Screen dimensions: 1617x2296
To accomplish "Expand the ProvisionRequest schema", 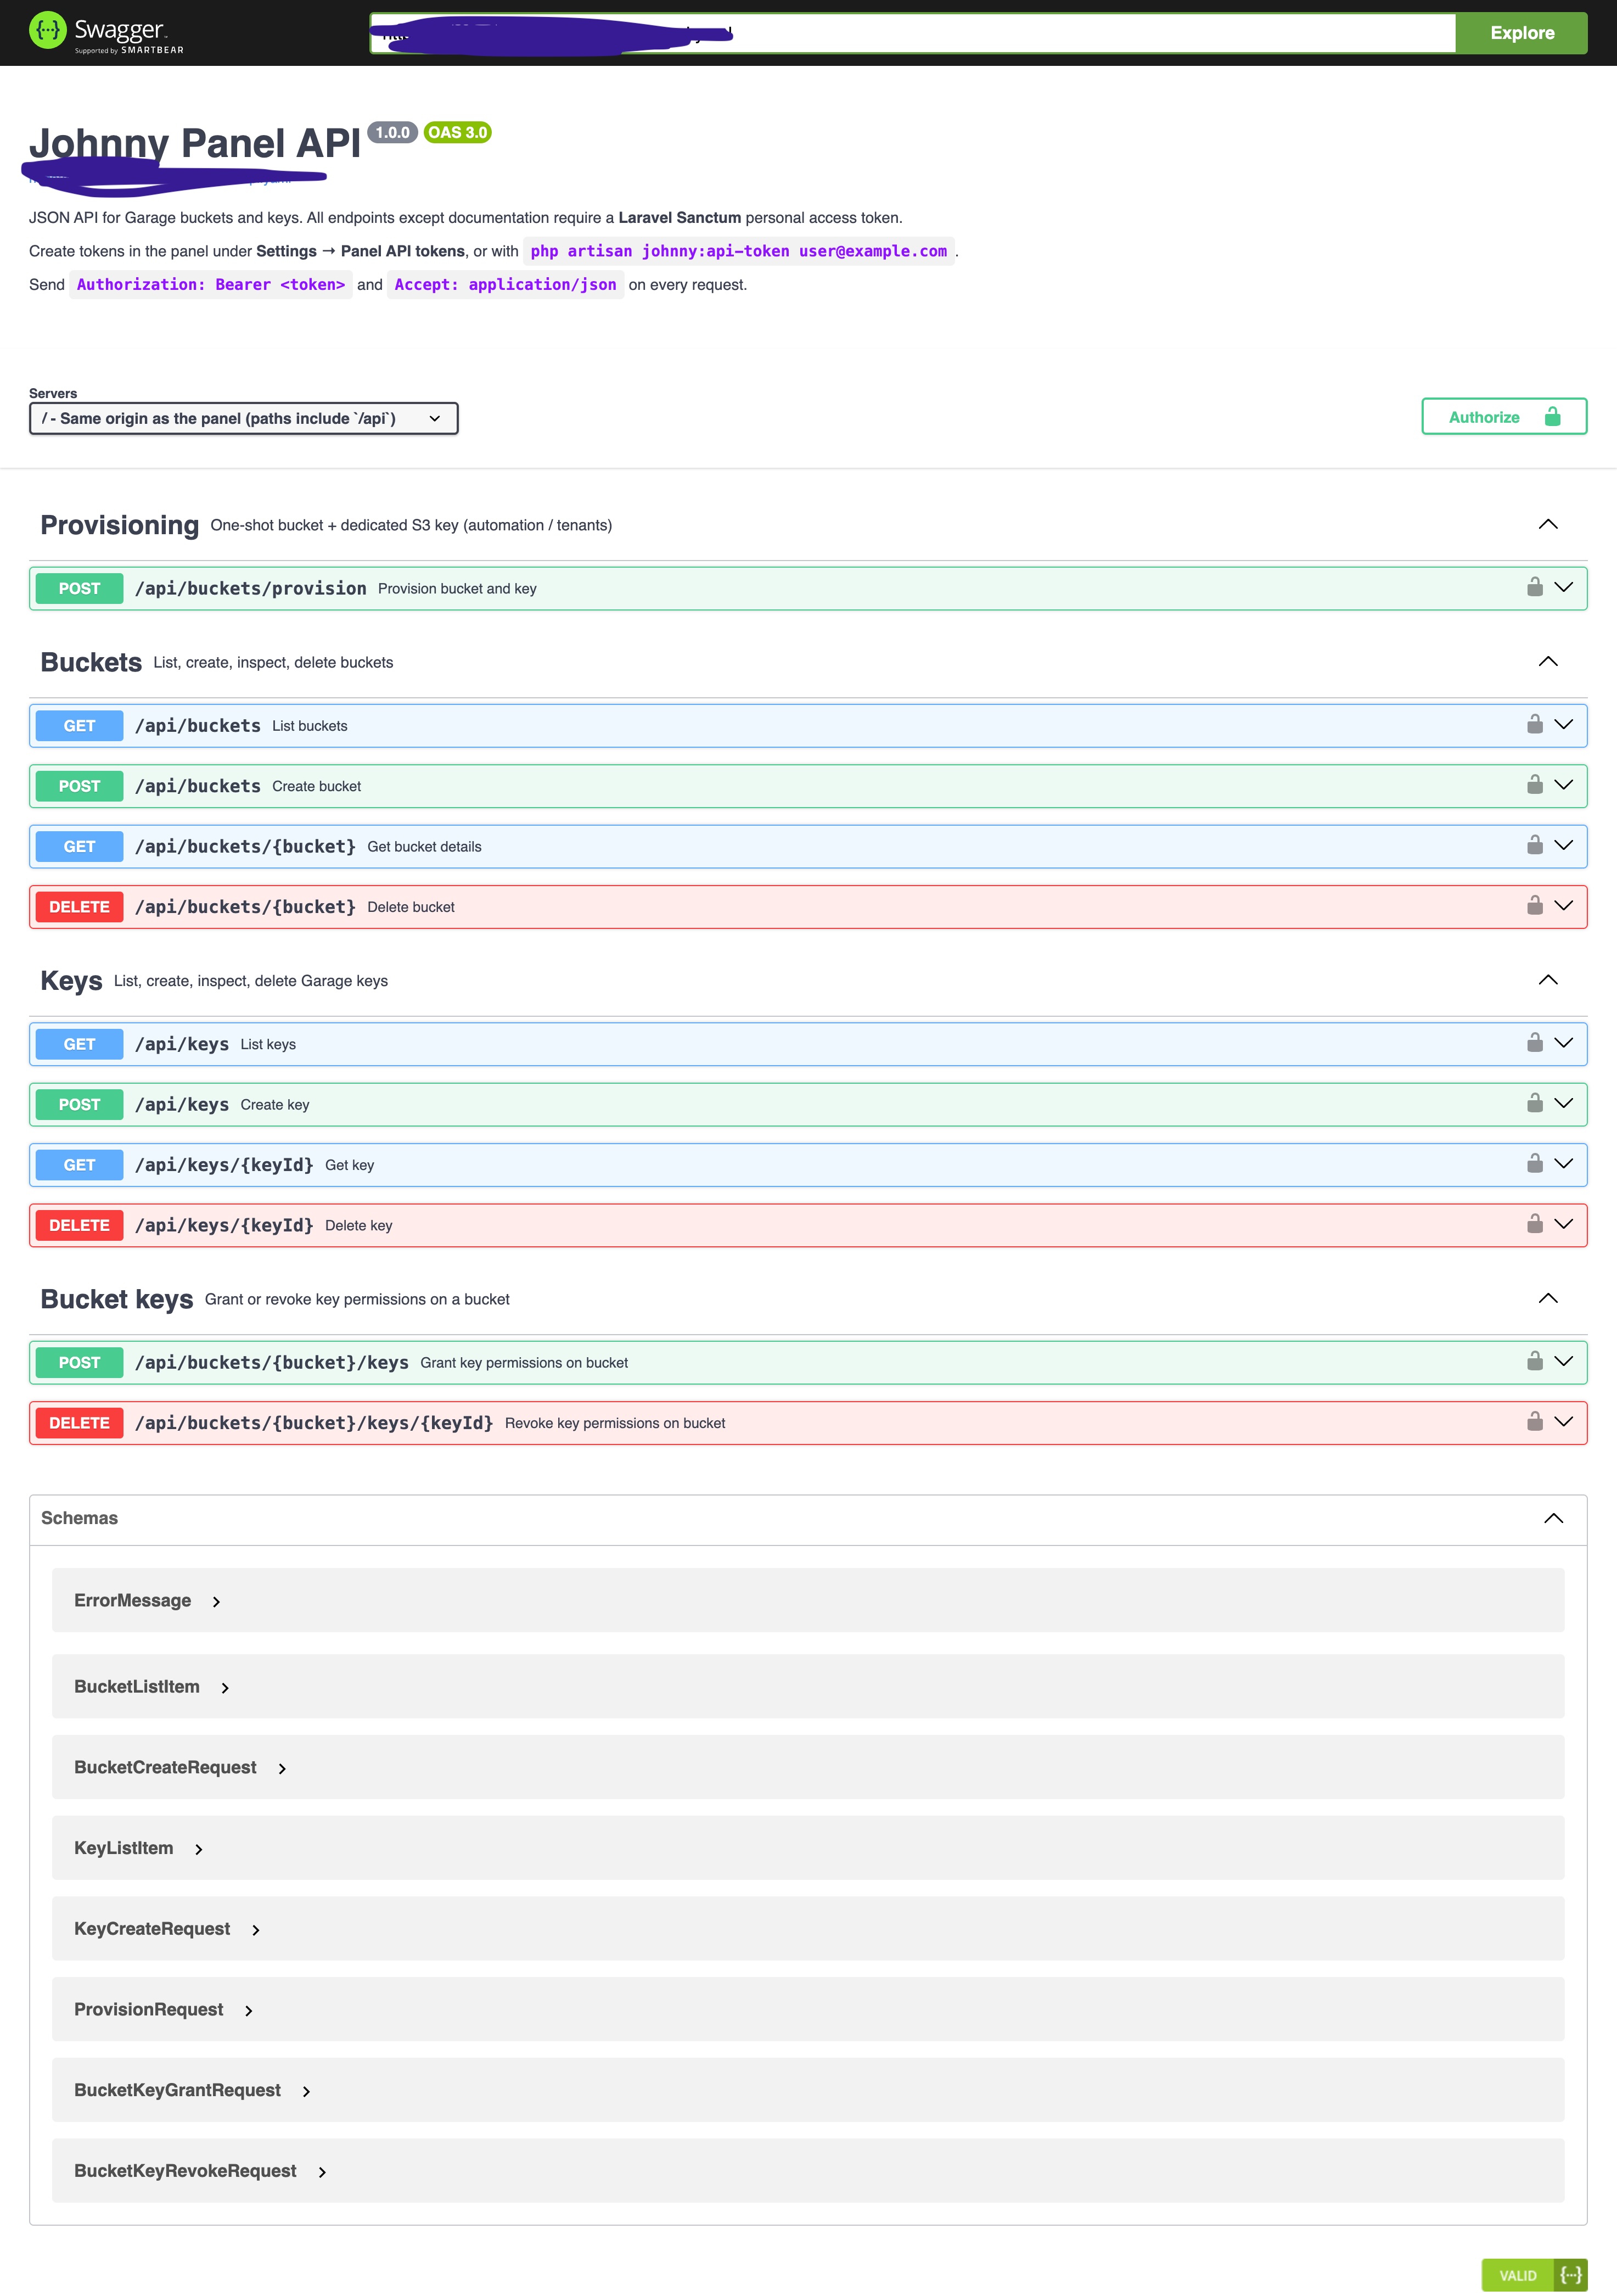I will (249, 2010).
